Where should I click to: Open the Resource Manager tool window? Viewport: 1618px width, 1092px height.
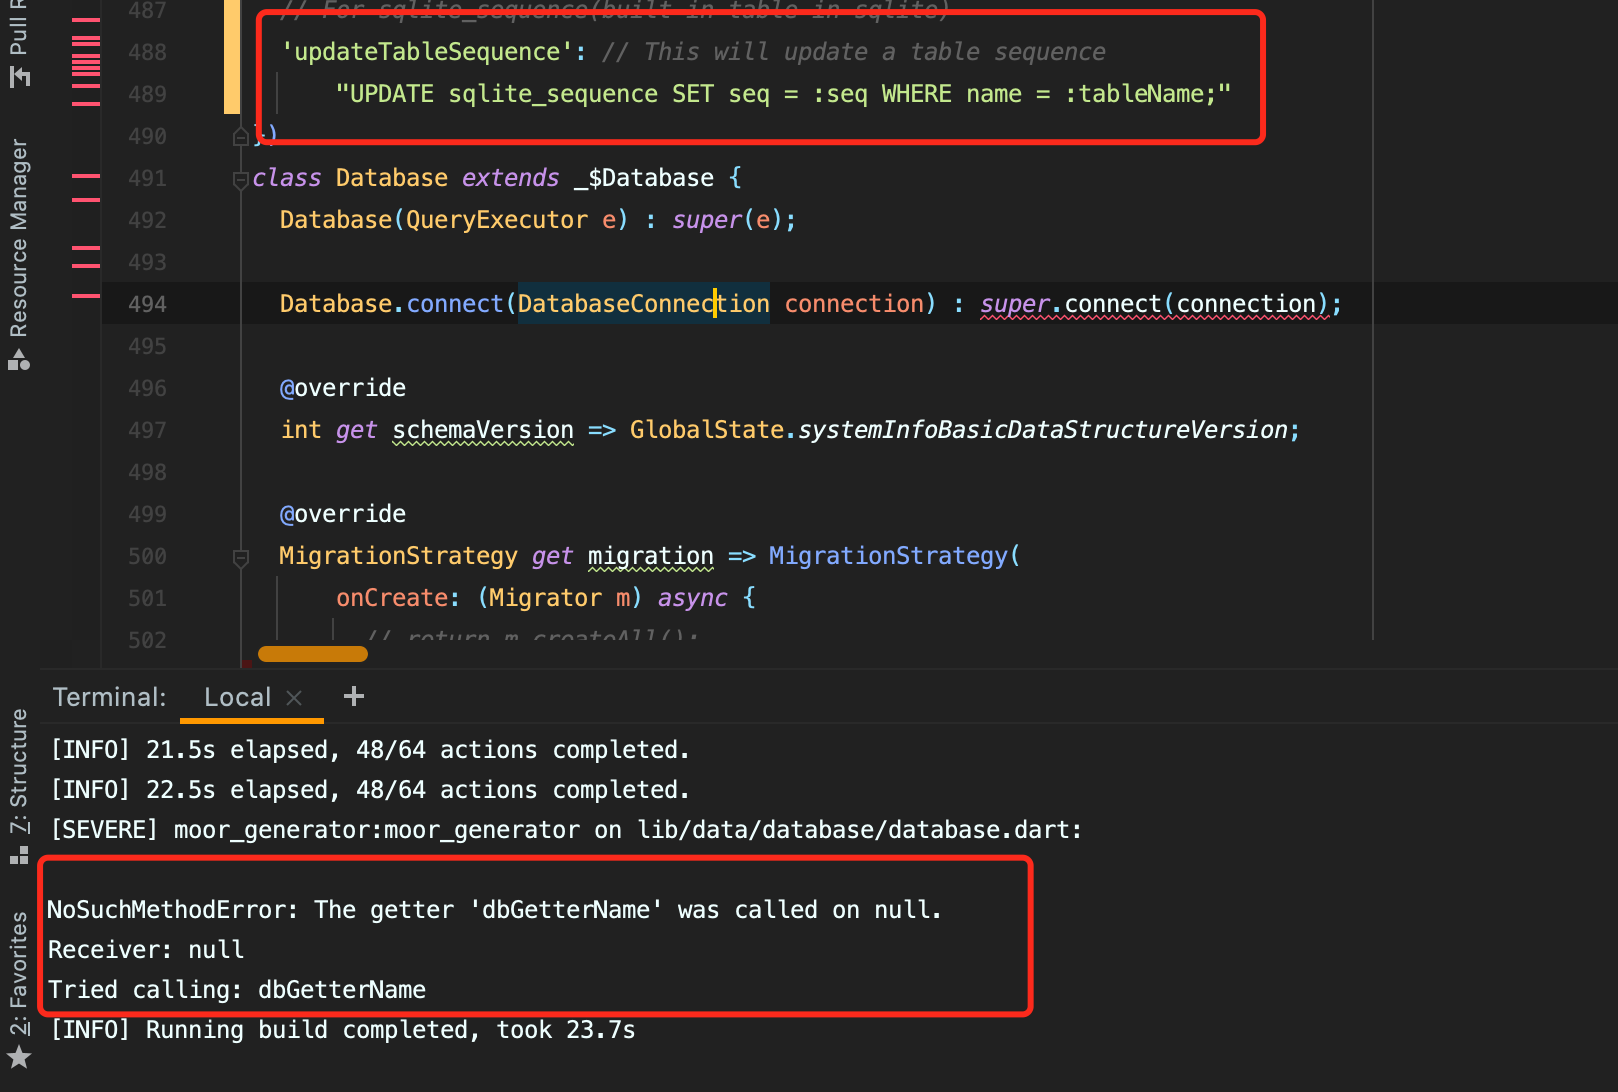18,250
